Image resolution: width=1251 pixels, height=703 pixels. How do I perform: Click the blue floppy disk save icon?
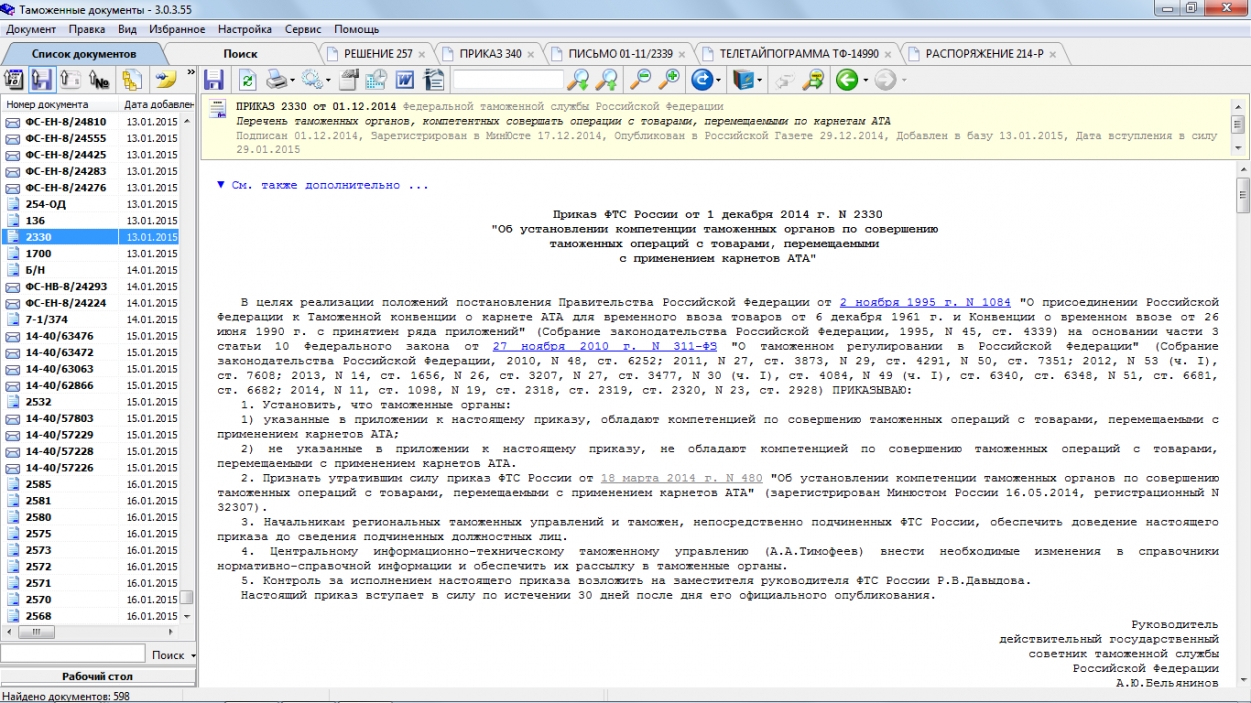213,80
